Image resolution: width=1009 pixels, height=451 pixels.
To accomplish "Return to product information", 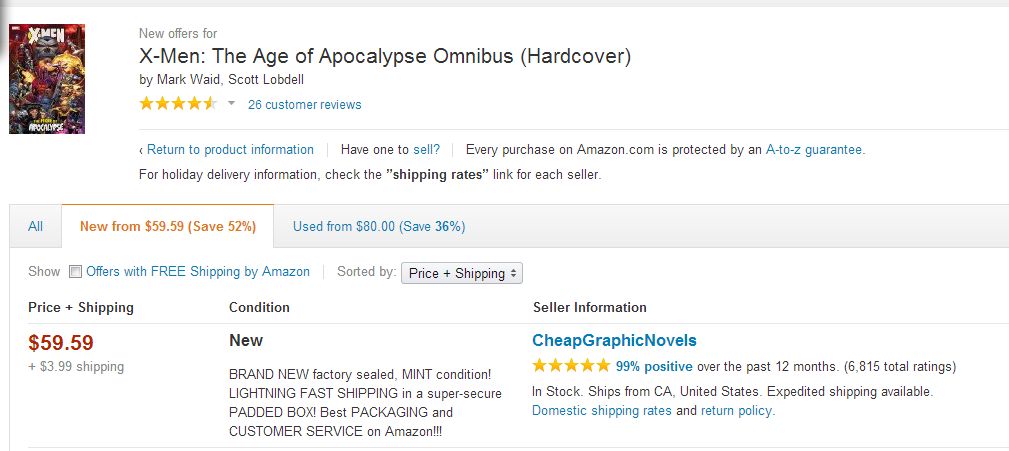I will pyautogui.click(x=229, y=150).
